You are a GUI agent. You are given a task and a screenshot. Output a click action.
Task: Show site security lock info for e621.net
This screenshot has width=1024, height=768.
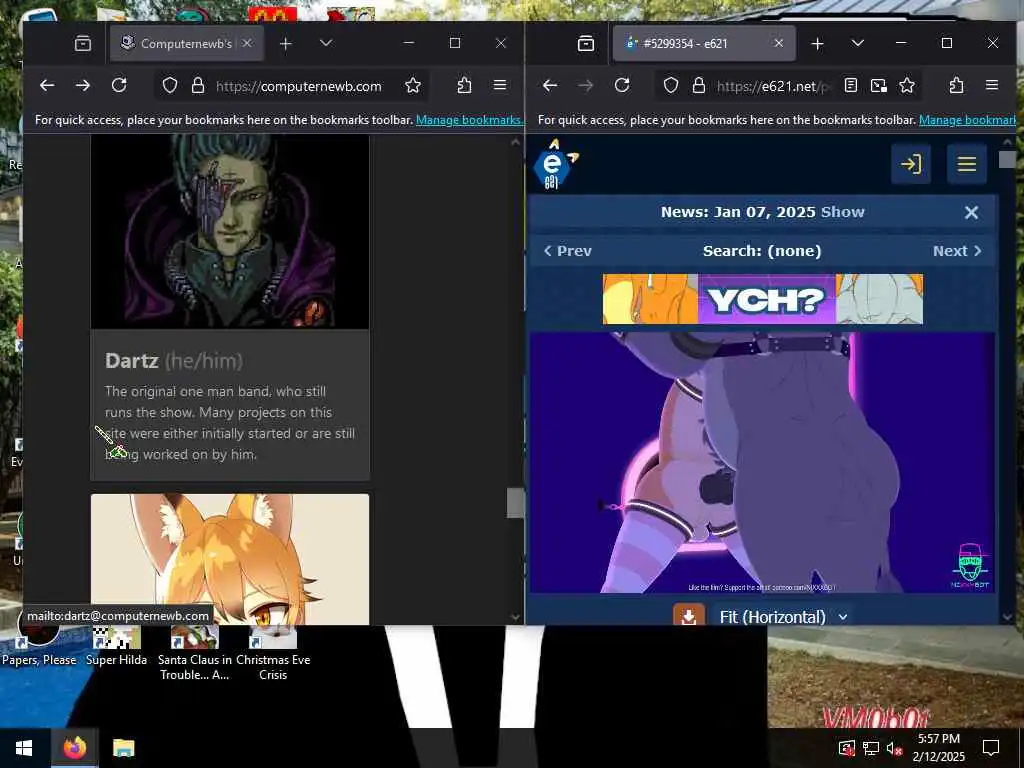pyautogui.click(x=699, y=86)
